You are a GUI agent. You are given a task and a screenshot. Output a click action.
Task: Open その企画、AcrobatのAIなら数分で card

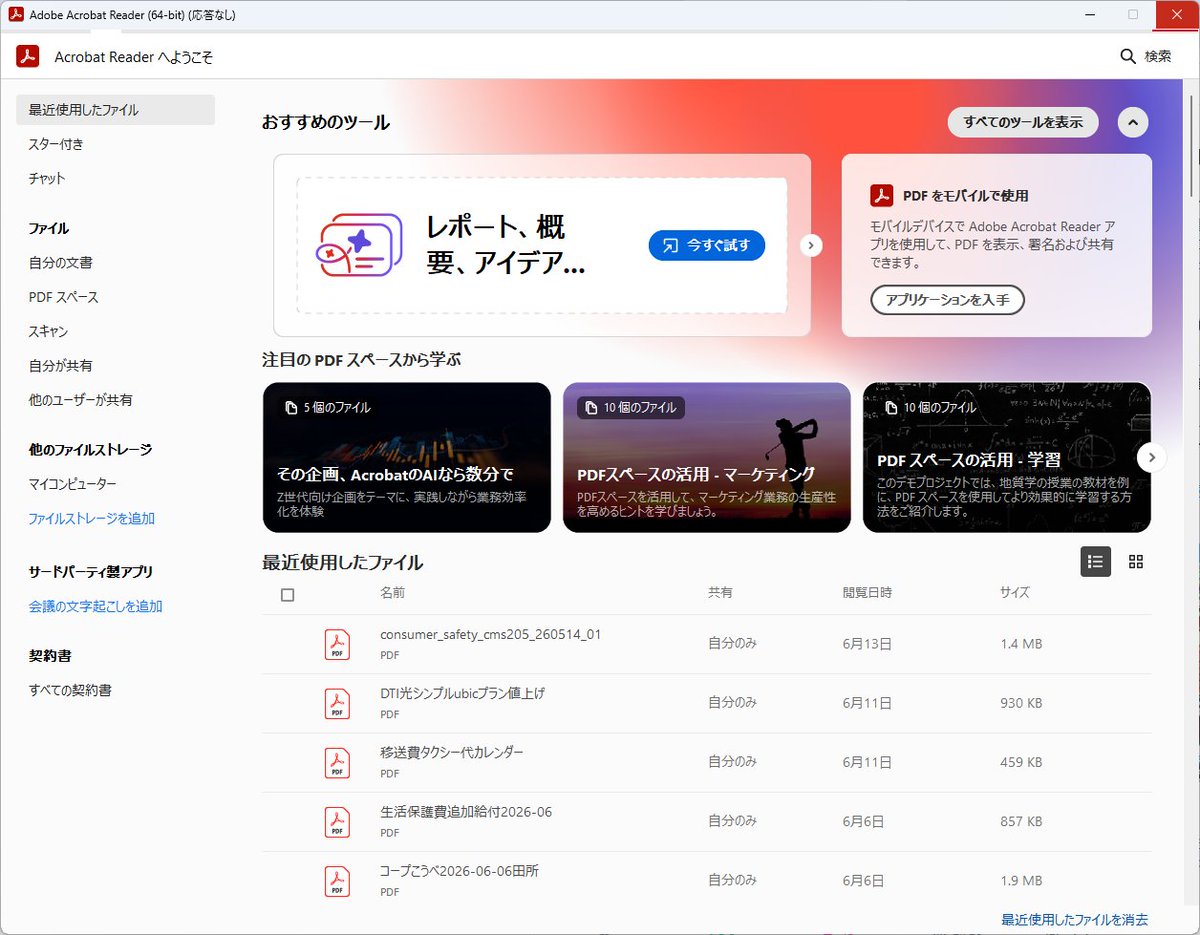pyautogui.click(x=407, y=457)
